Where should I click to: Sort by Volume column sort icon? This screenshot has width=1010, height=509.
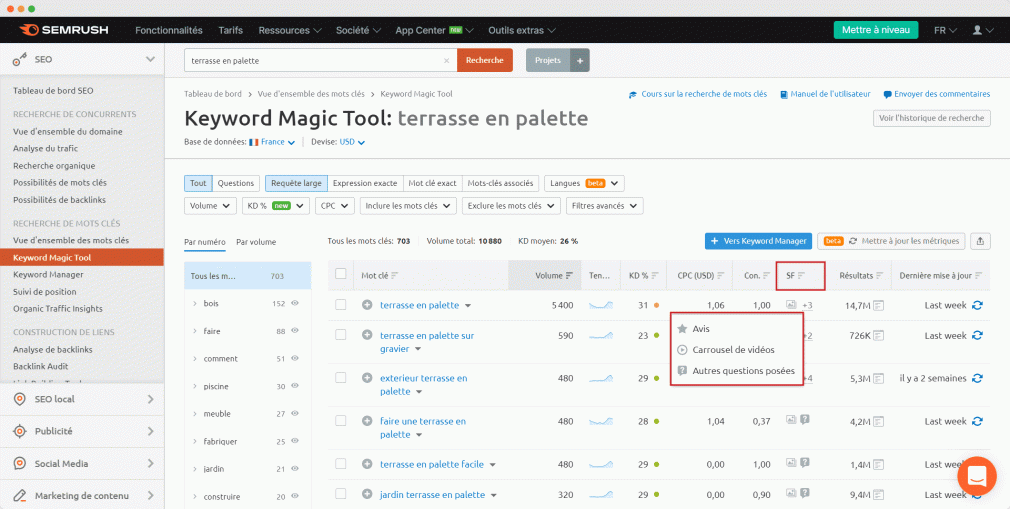point(569,275)
